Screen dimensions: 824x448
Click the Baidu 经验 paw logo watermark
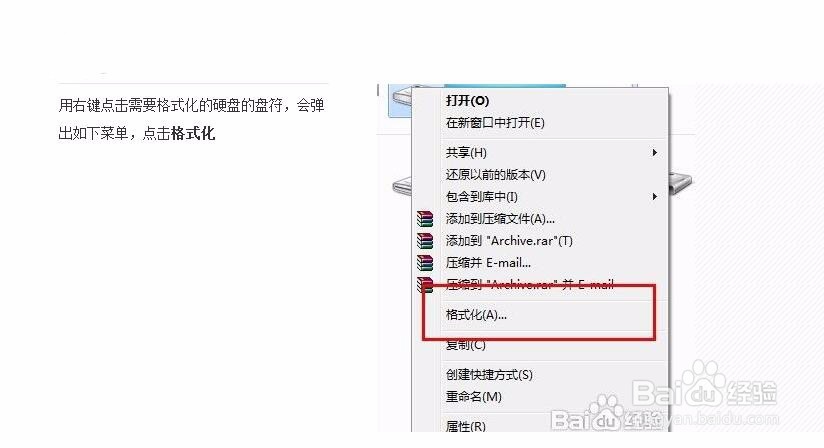[704, 389]
